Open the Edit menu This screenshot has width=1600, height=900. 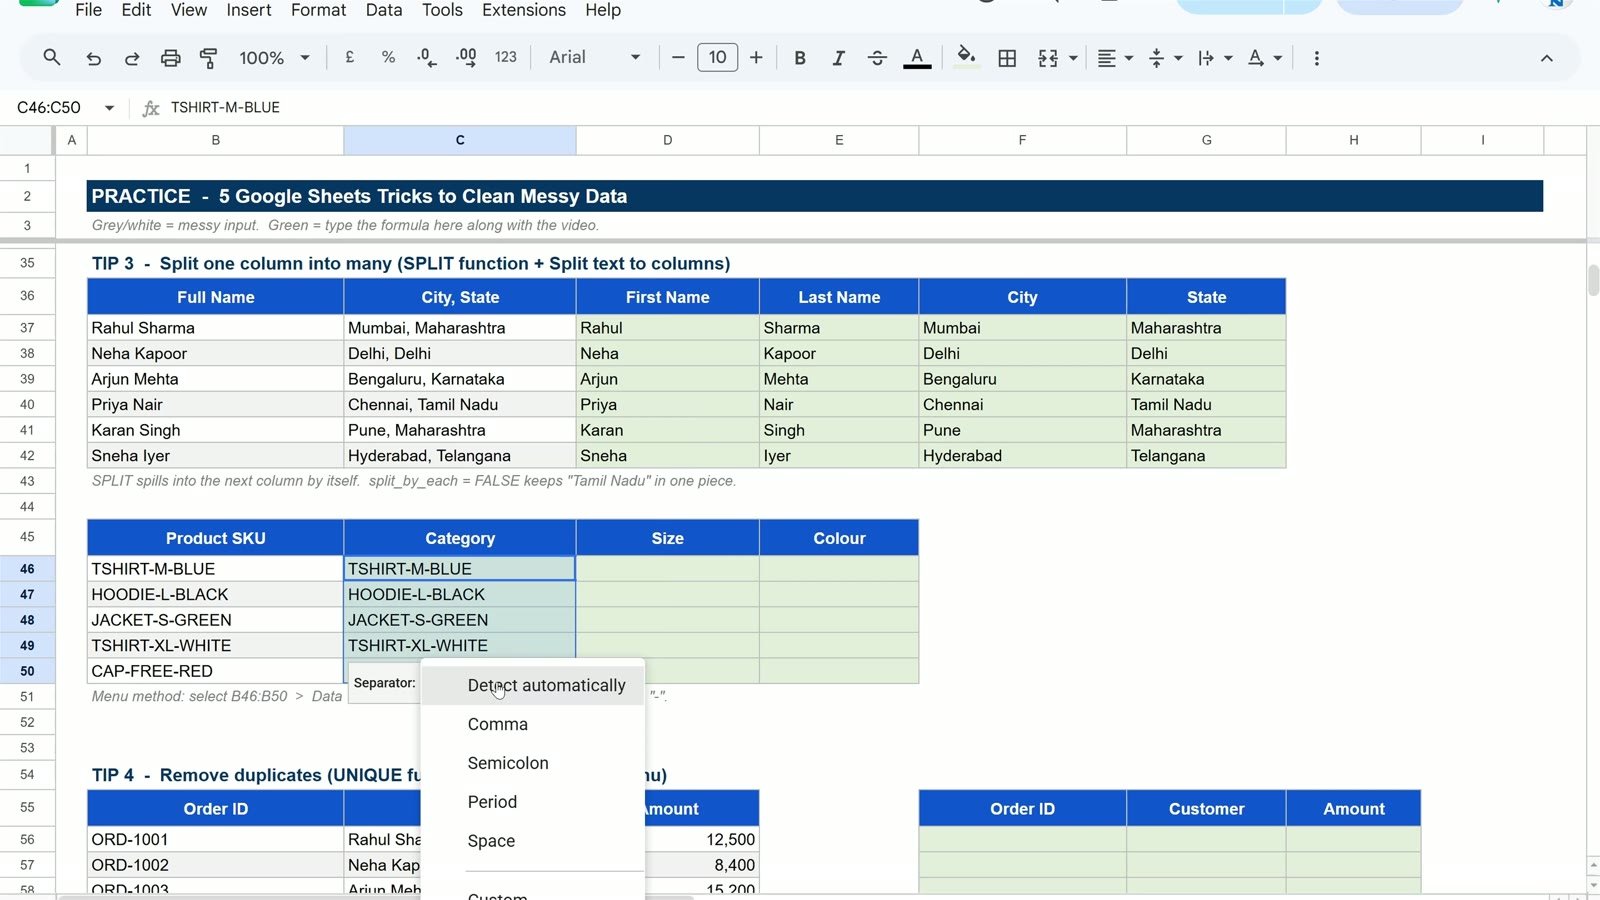click(x=136, y=10)
